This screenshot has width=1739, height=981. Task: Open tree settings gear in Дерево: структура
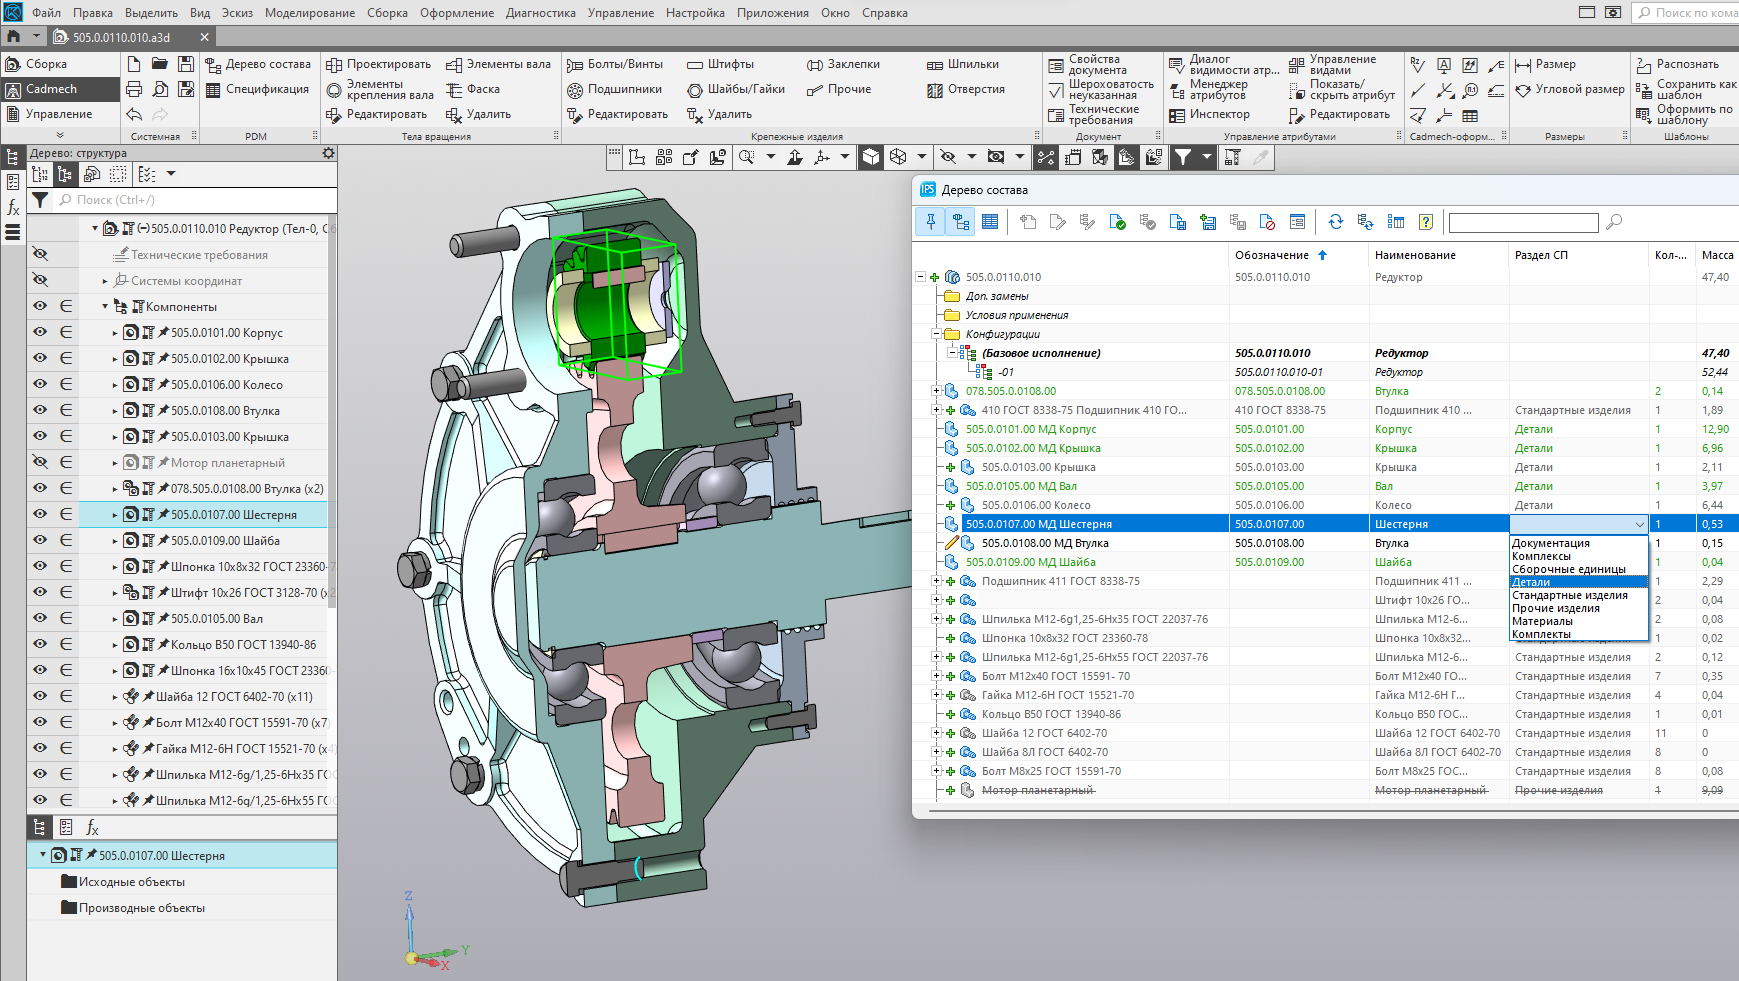point(328,153)
